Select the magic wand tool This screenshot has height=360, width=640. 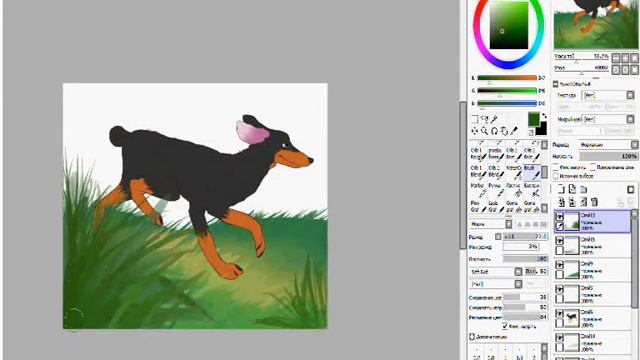pyautogui.click(x=494, y=119)
